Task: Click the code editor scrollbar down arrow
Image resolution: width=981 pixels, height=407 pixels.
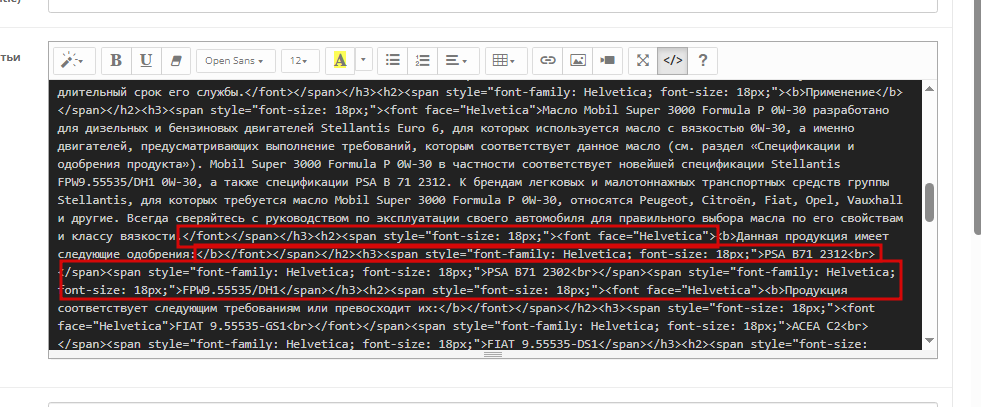Action: coord(929,340)
